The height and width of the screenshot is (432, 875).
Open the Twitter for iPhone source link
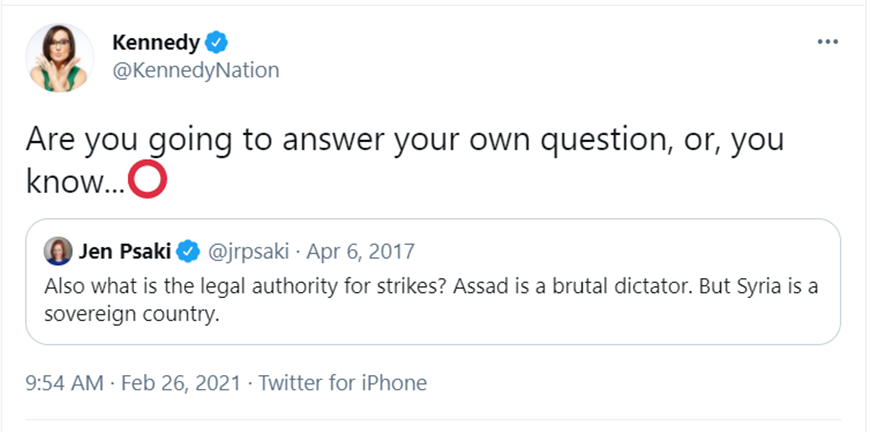[343, 382]
